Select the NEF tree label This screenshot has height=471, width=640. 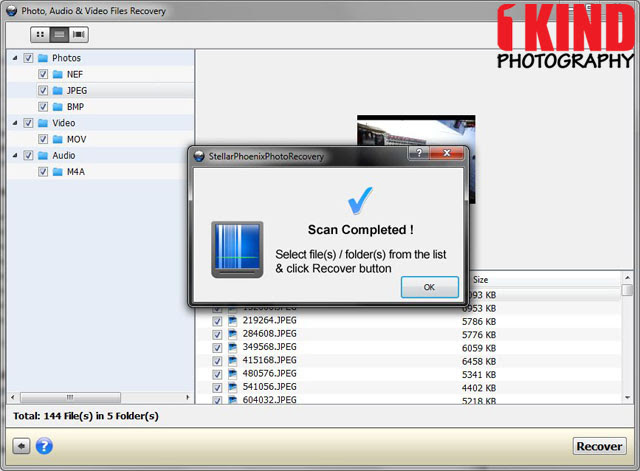(75, 74)
